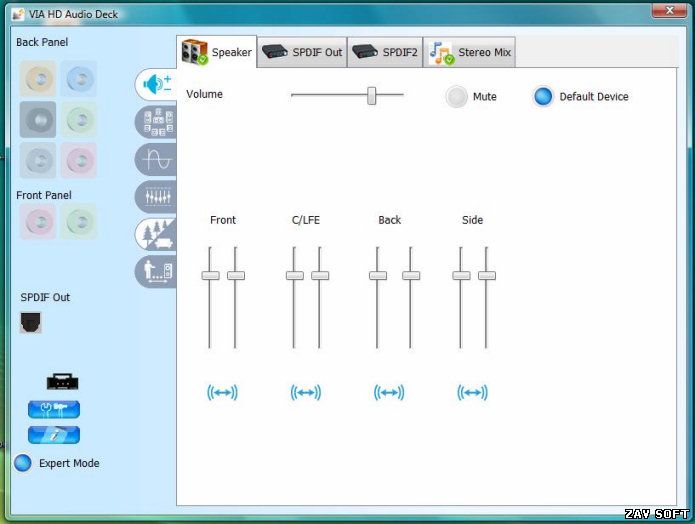Viewport: 695px width, 524px height.
Task: Click the blue information button
Action: pyautogui.click(x=54, y=435)
